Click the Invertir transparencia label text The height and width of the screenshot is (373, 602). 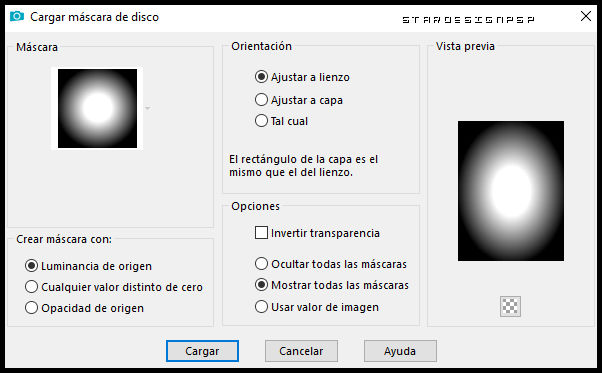coord(325,233)
